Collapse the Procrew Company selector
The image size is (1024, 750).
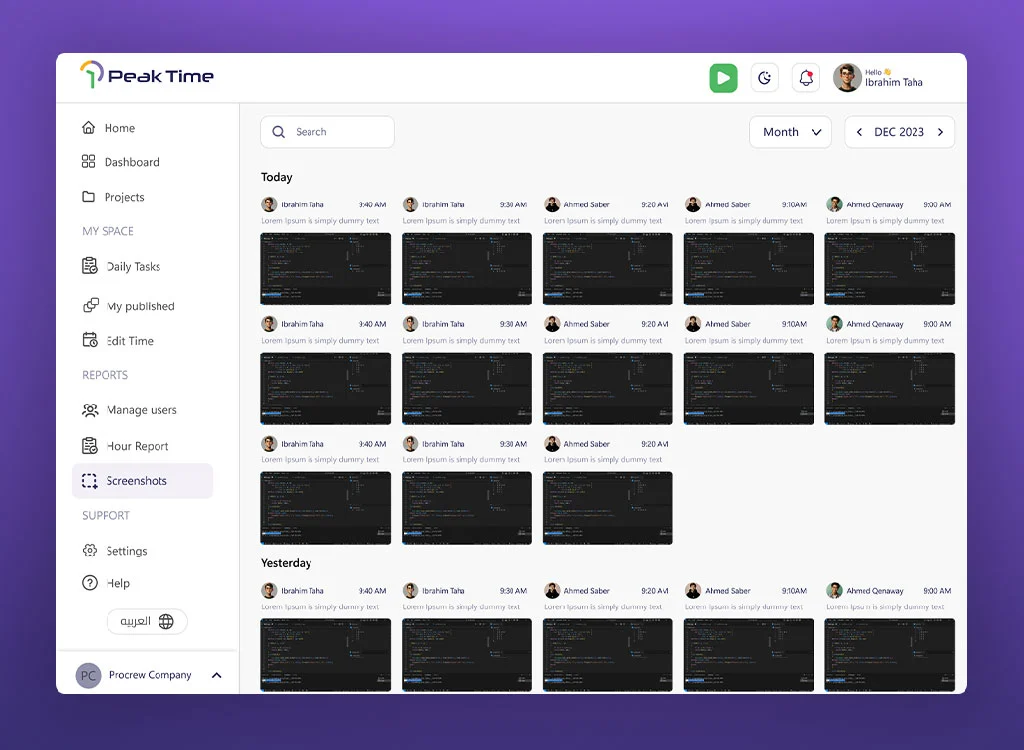tap(217, 675)
